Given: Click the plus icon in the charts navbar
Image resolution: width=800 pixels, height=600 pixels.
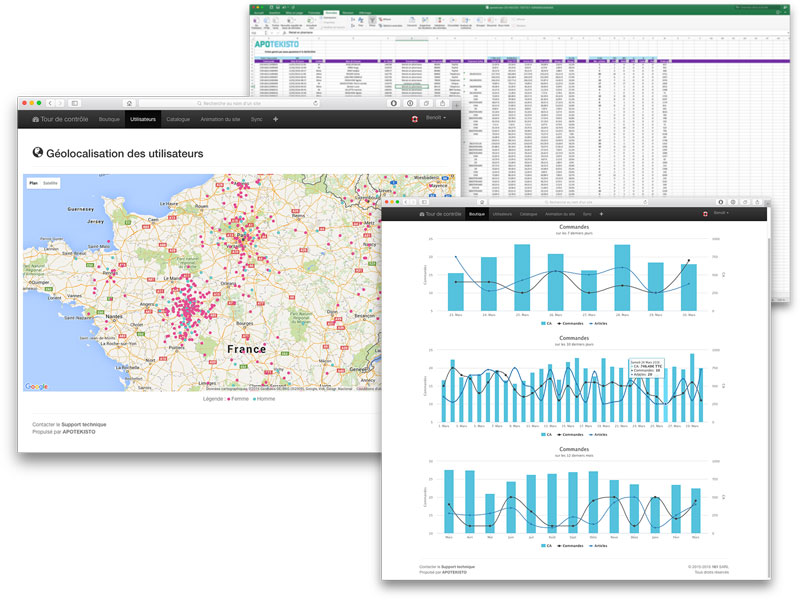Looking at the screenshot, I should pos(601,214).
